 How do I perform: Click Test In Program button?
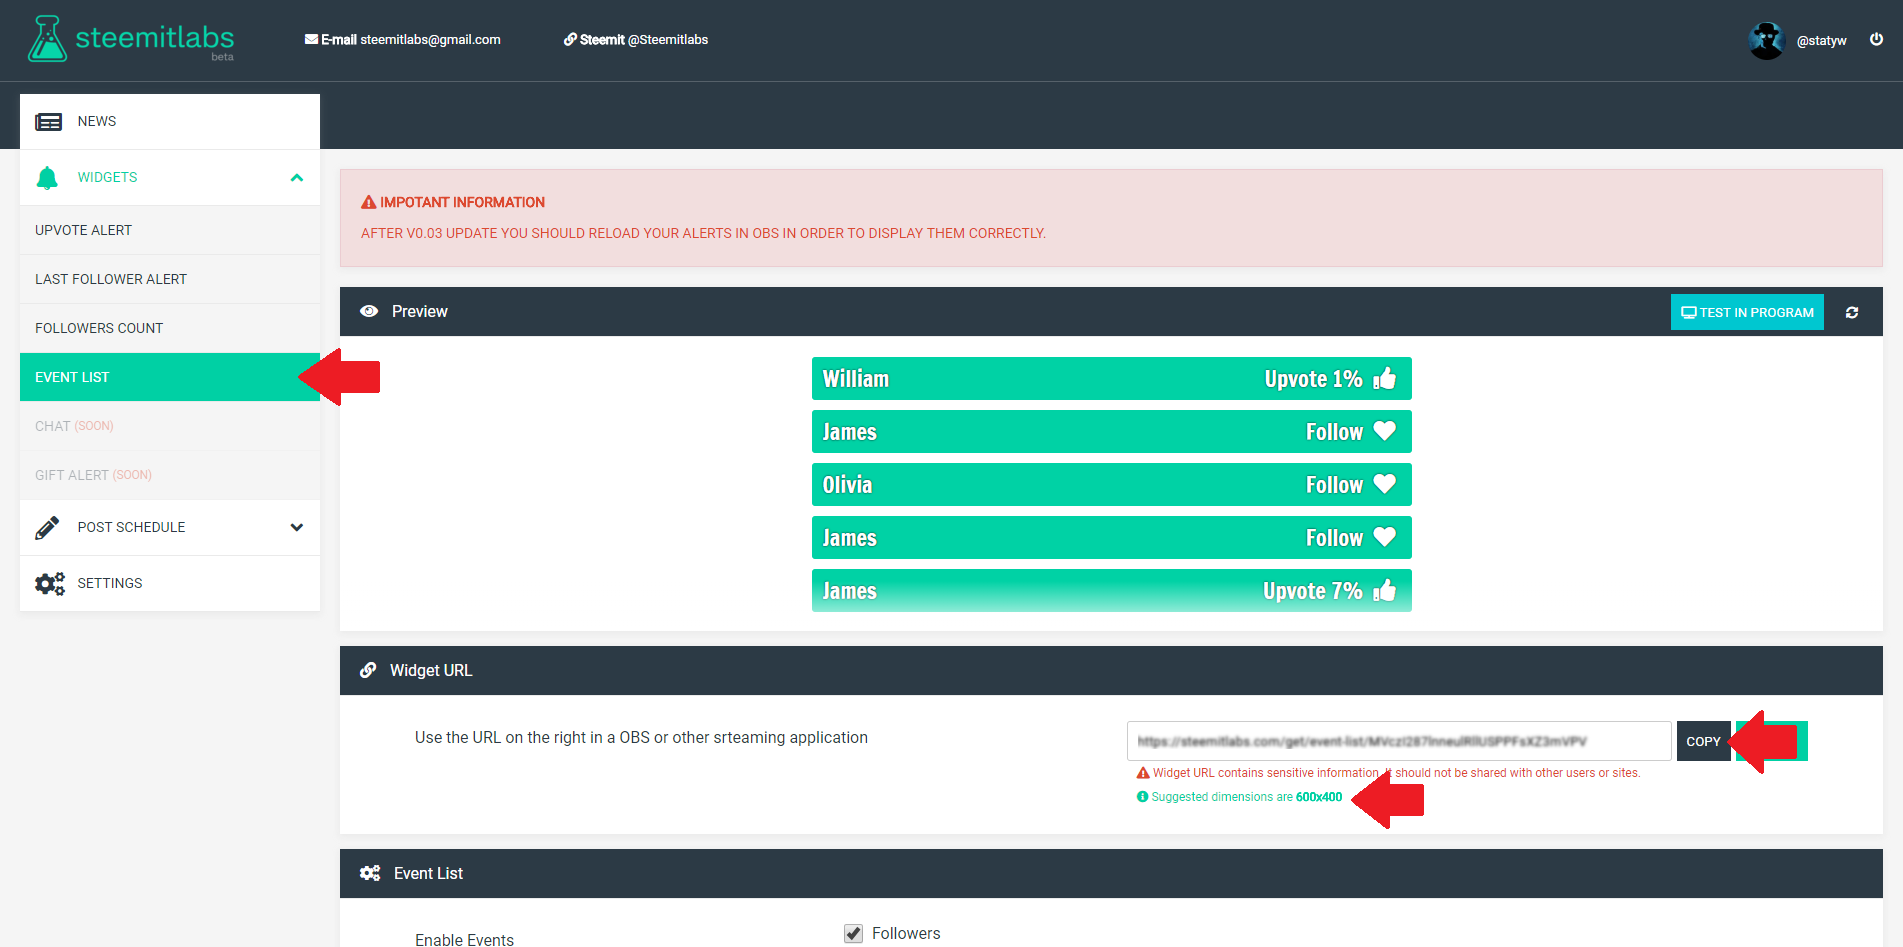pyautogui.click(x=1747, y=312)
